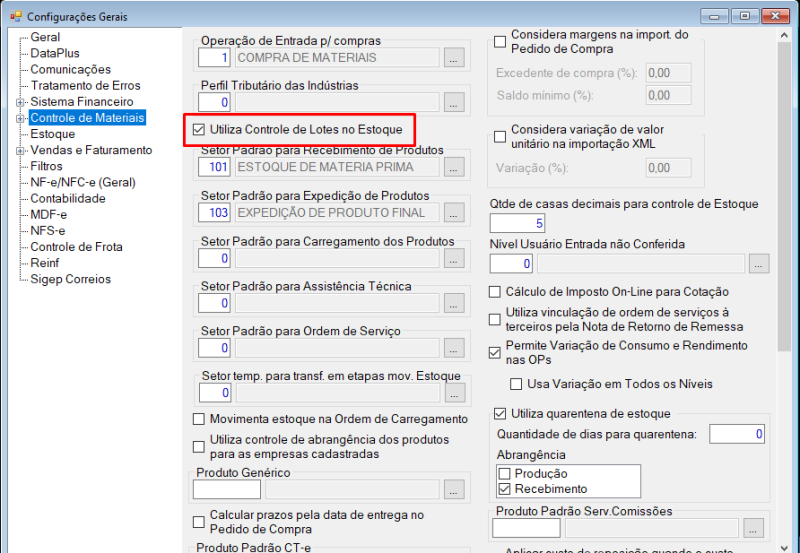The width and height of the screenshot is (800, 553).
Task: Toggle Utiliza quarentena de estoque
Action: tap(500, 413)
